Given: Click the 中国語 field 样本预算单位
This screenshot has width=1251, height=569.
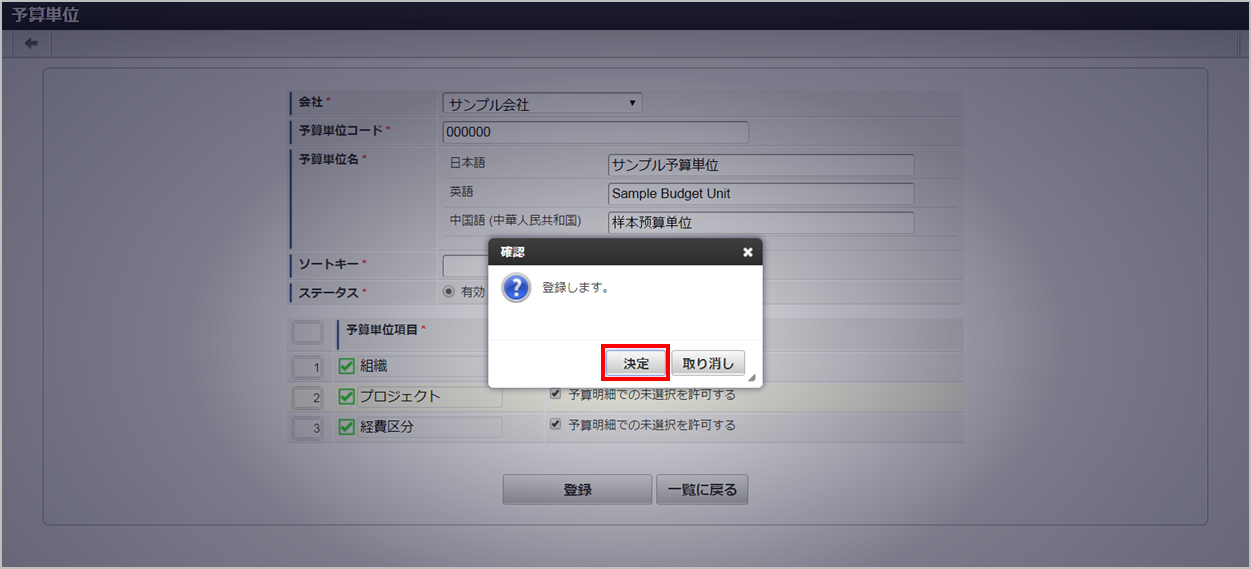Looking at the screenshot, I should 761,223.
